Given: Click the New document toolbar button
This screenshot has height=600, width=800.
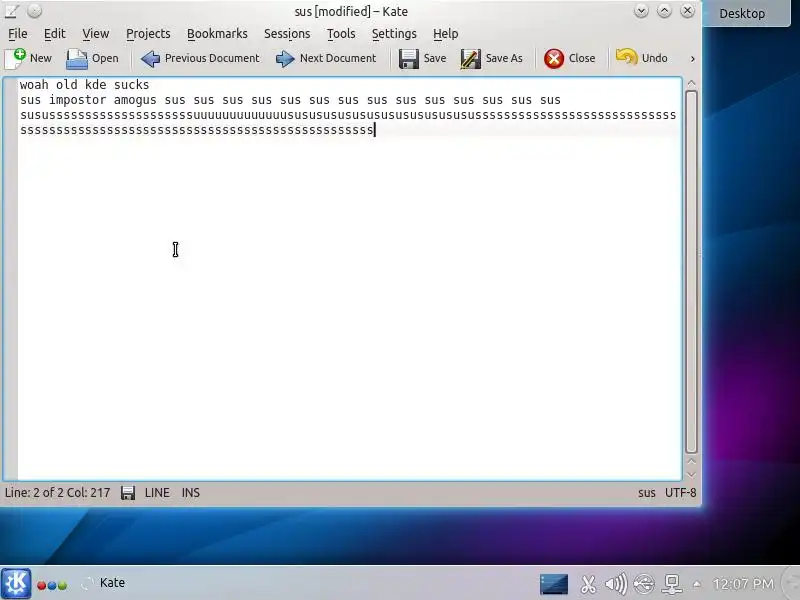Looking at the screenshot, I should point(28,58).
